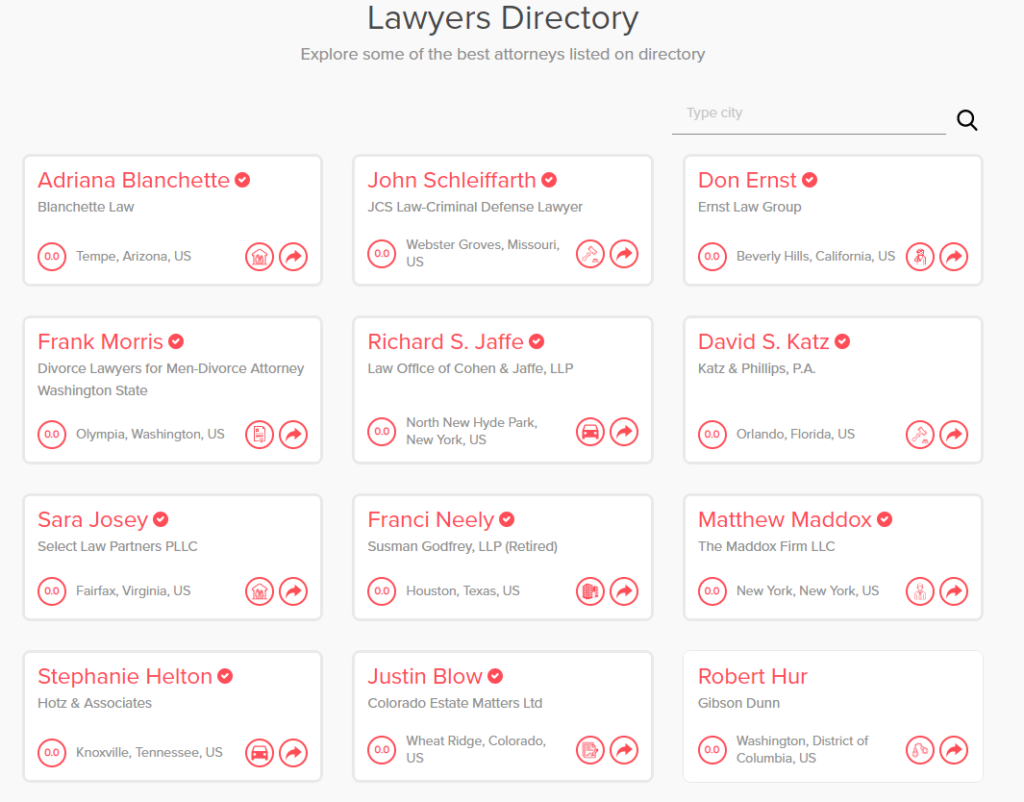
Task: Click gavel icon on John Schleiffarth card
Action: (x=590, y=254)
